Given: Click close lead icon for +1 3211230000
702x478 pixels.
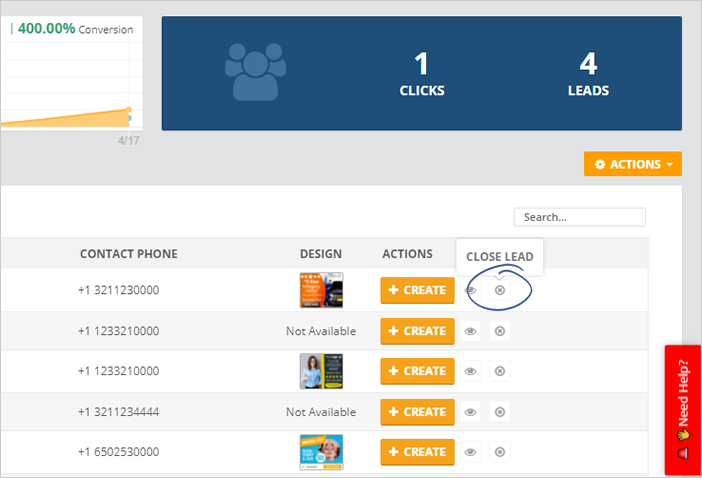Looking at the screenshot, I should tap(500, 290).
